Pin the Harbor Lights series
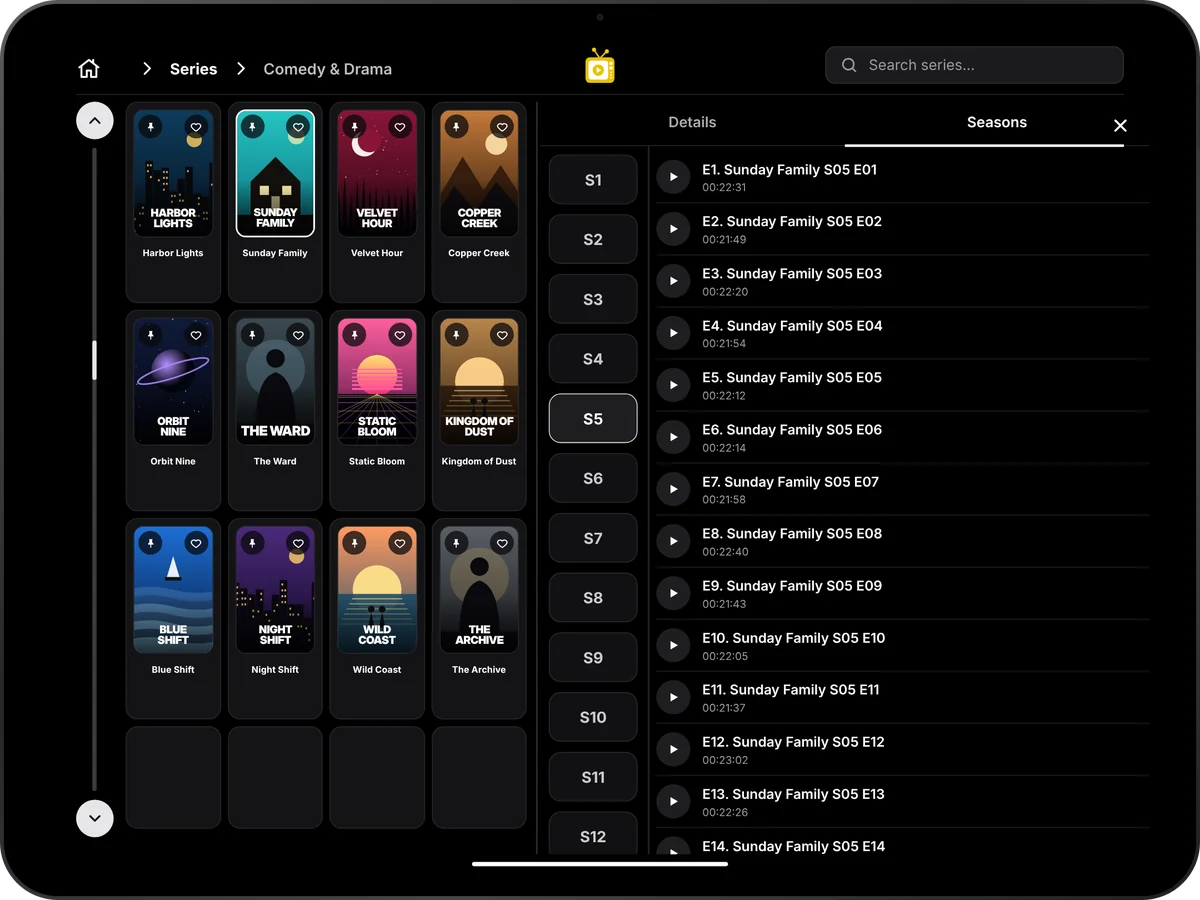Screen dimensions: 1200x900 (x=150, y=127)
